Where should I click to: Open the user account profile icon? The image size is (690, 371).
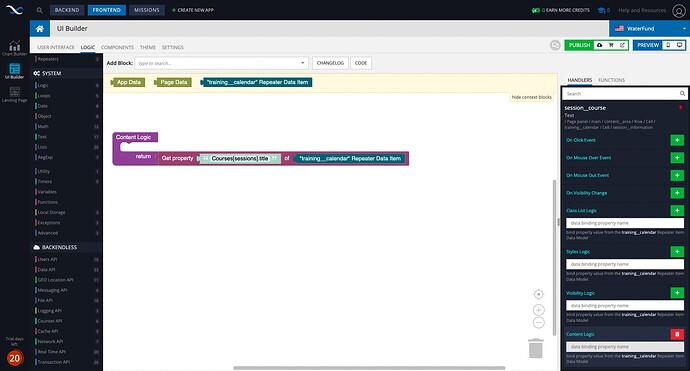[679, 11]
